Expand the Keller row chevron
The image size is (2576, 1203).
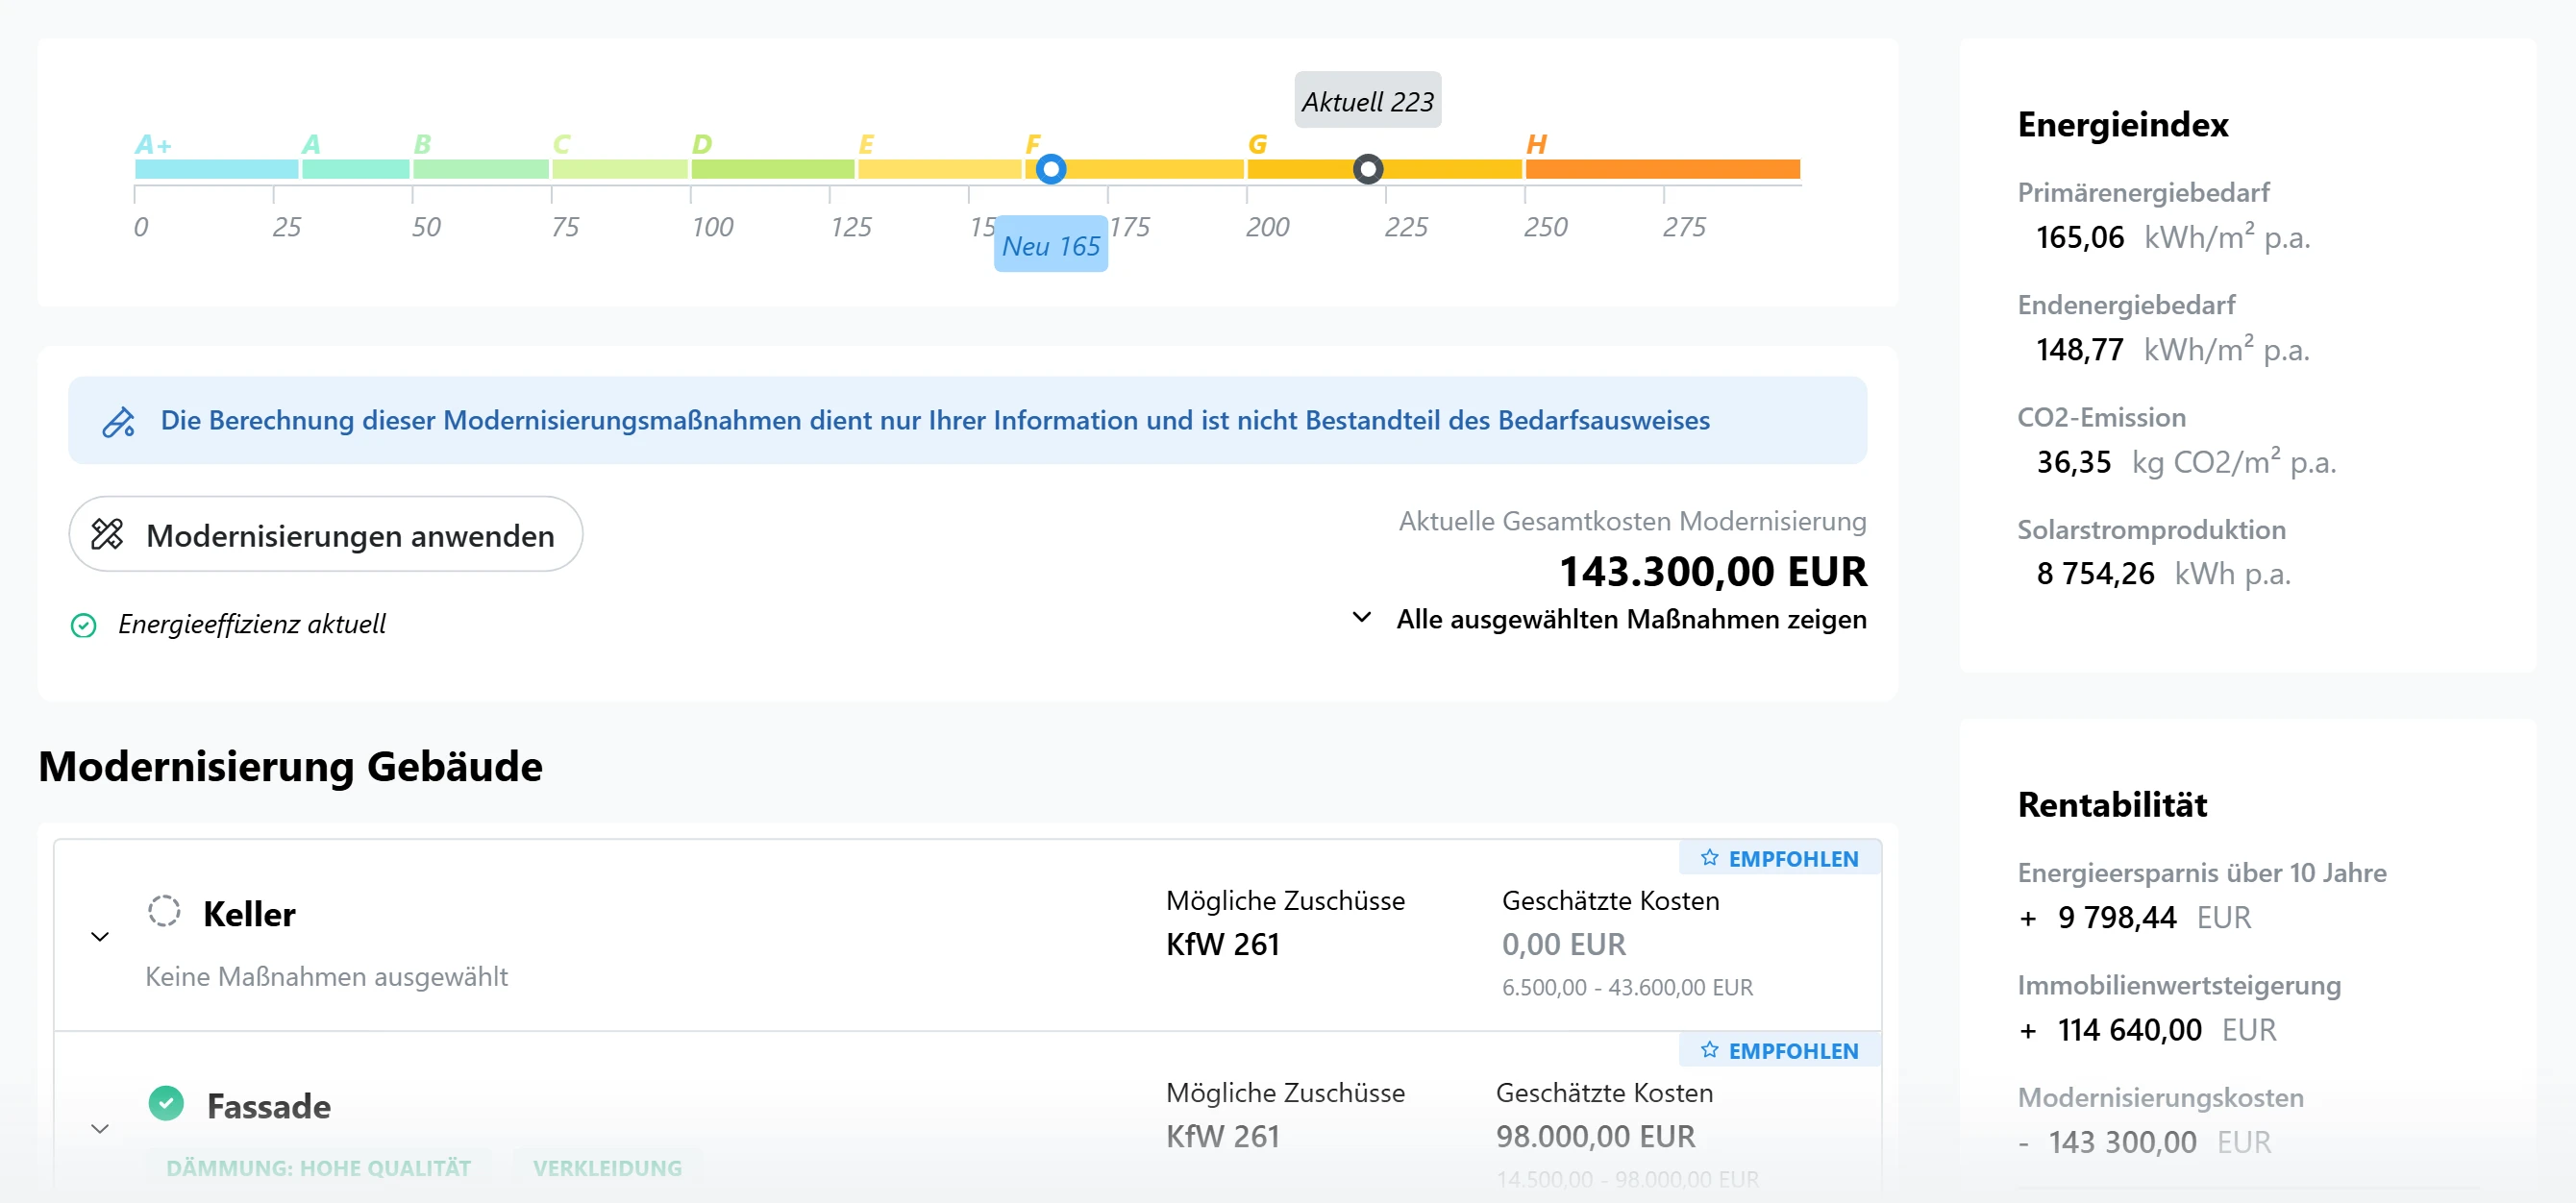[x=100, y=937]
